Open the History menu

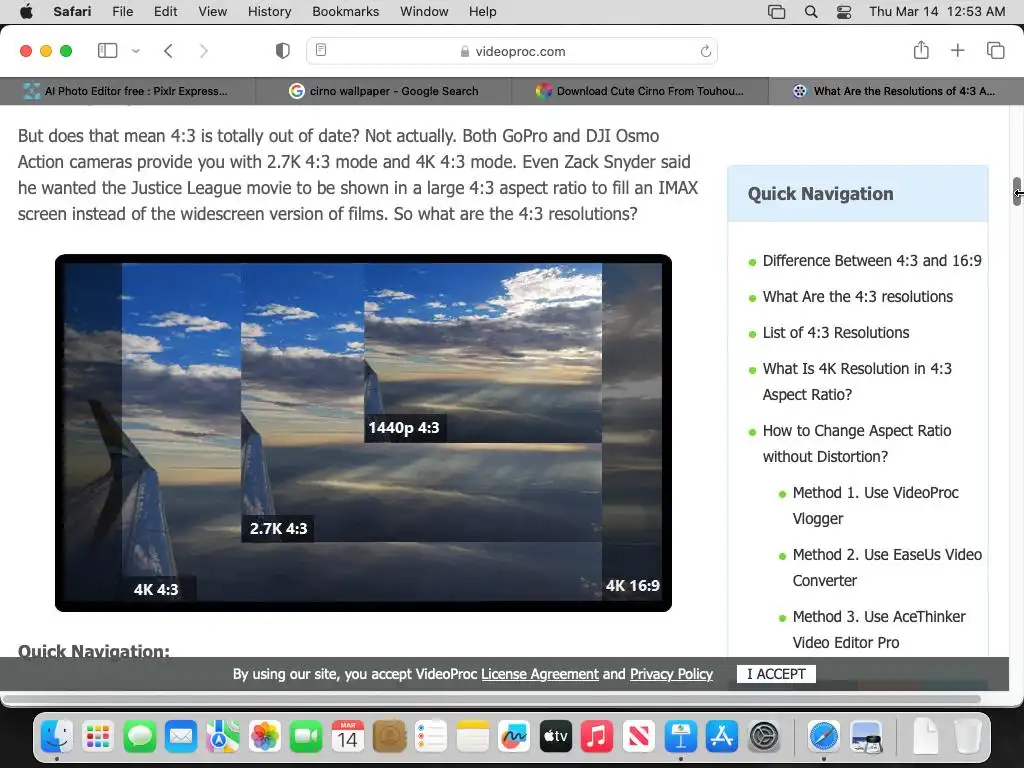tap(269, 12)
